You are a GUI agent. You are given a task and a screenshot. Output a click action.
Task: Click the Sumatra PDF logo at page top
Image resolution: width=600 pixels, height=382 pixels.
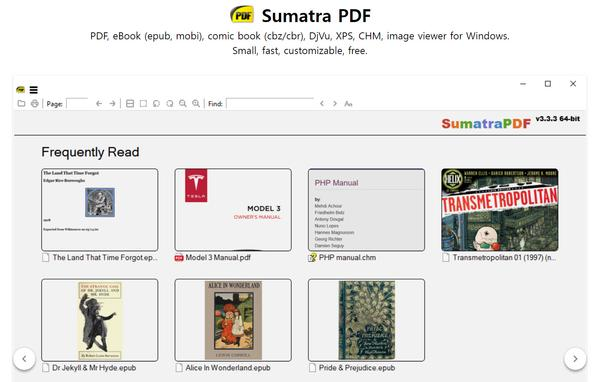pyautogui.click(x=242, y=15)
